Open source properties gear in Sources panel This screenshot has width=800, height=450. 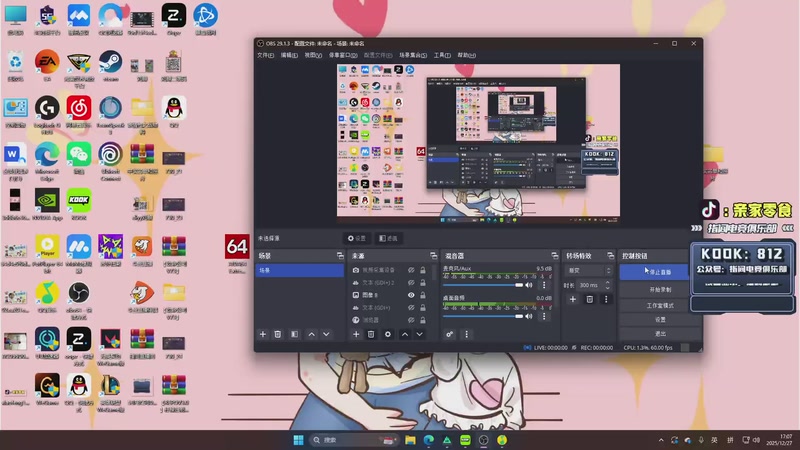(388, 334)
